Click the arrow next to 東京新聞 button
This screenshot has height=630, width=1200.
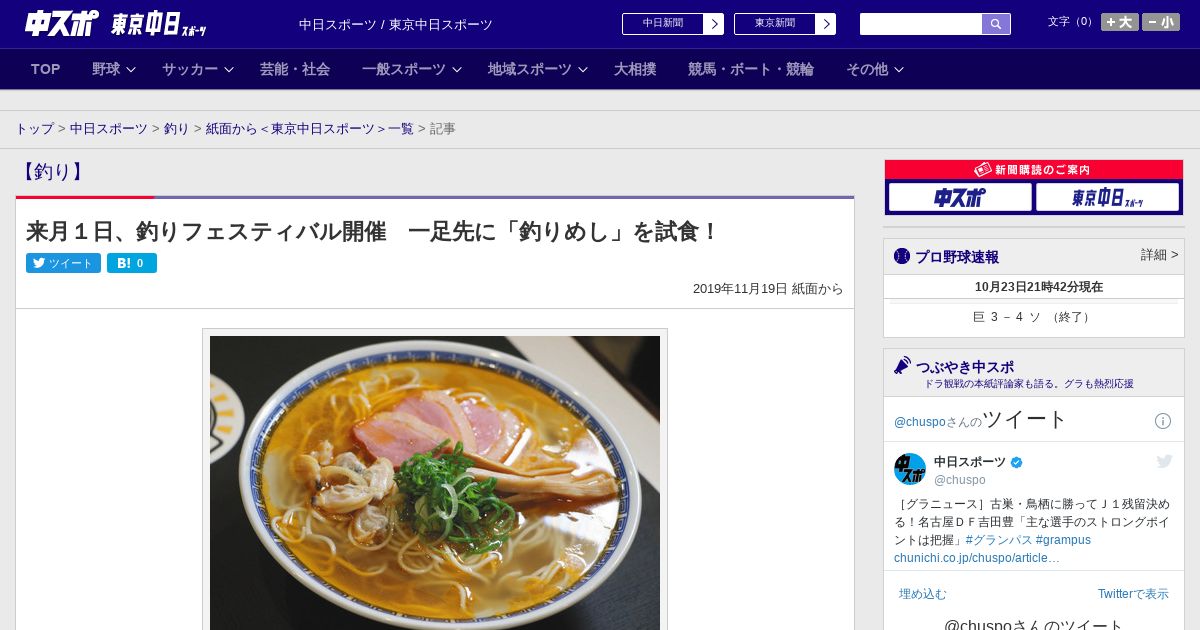tap(825, 24)
